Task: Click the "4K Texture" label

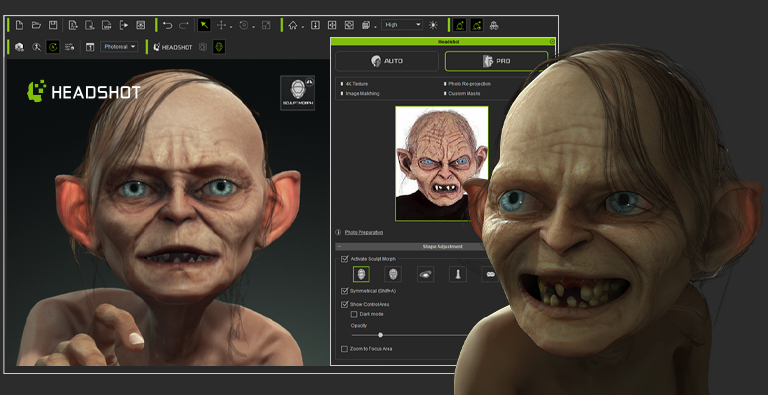Action: click(357, 84)
